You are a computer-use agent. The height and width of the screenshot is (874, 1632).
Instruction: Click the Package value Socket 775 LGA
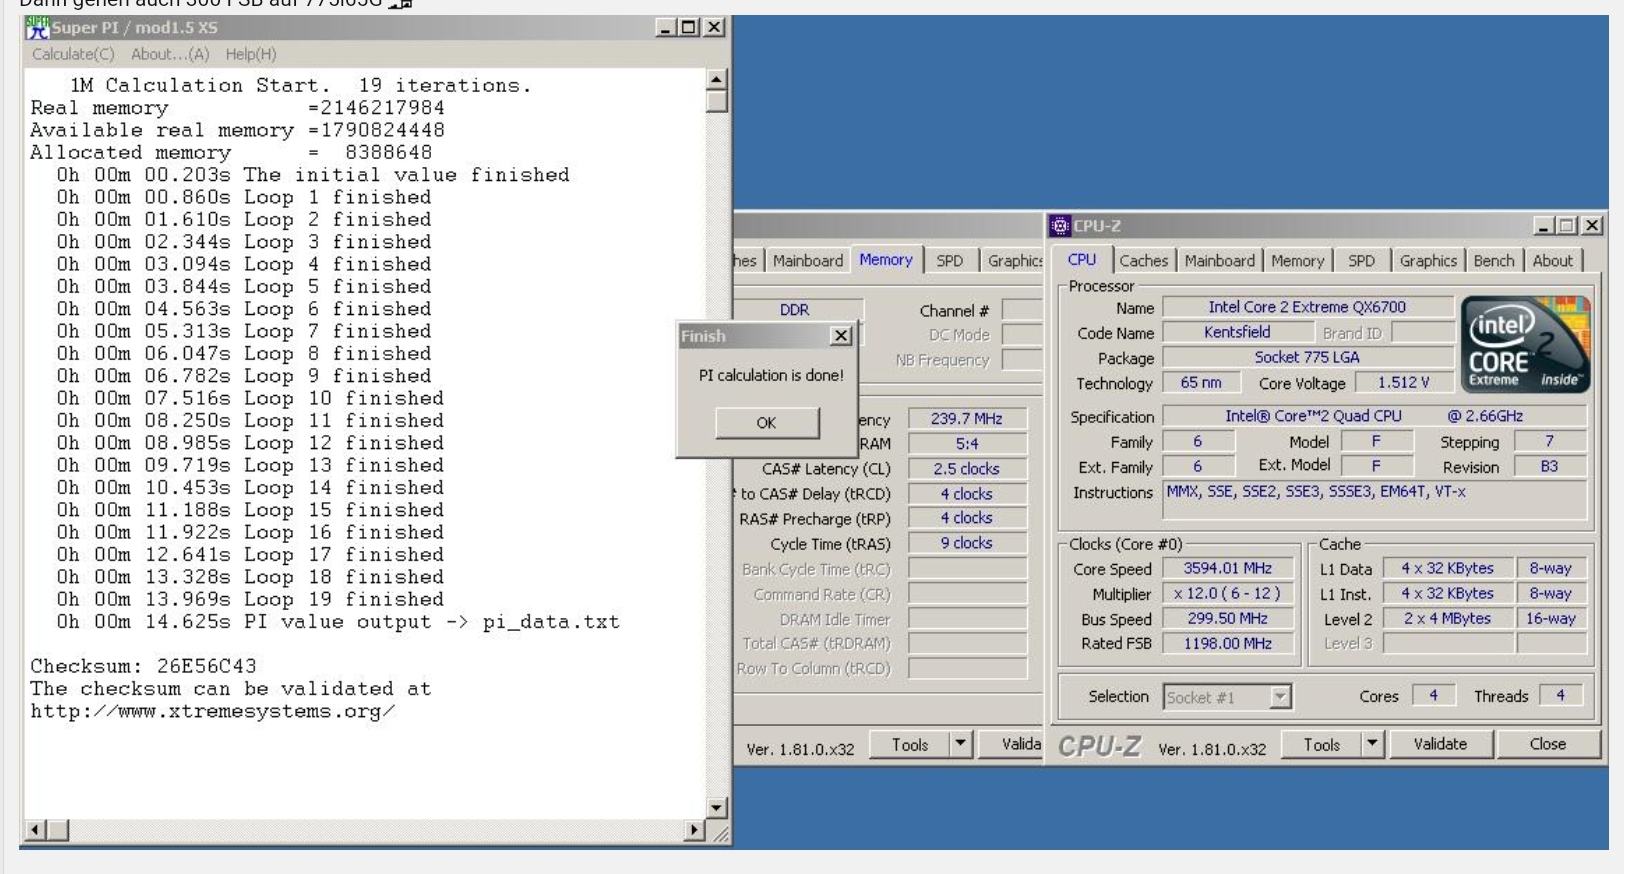(1307, 357)
